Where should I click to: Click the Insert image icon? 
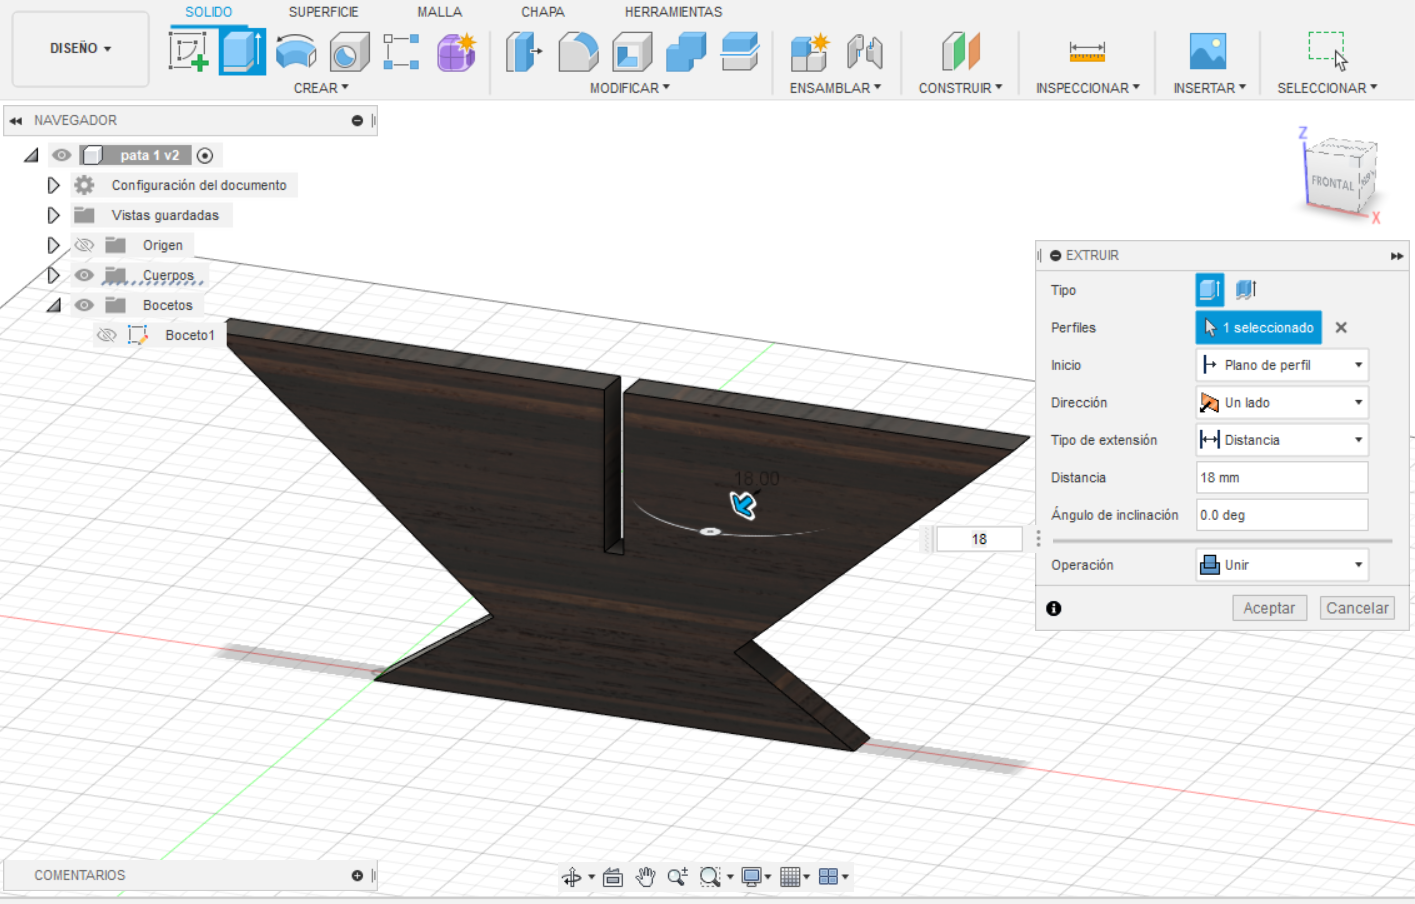click(1208, 51)
